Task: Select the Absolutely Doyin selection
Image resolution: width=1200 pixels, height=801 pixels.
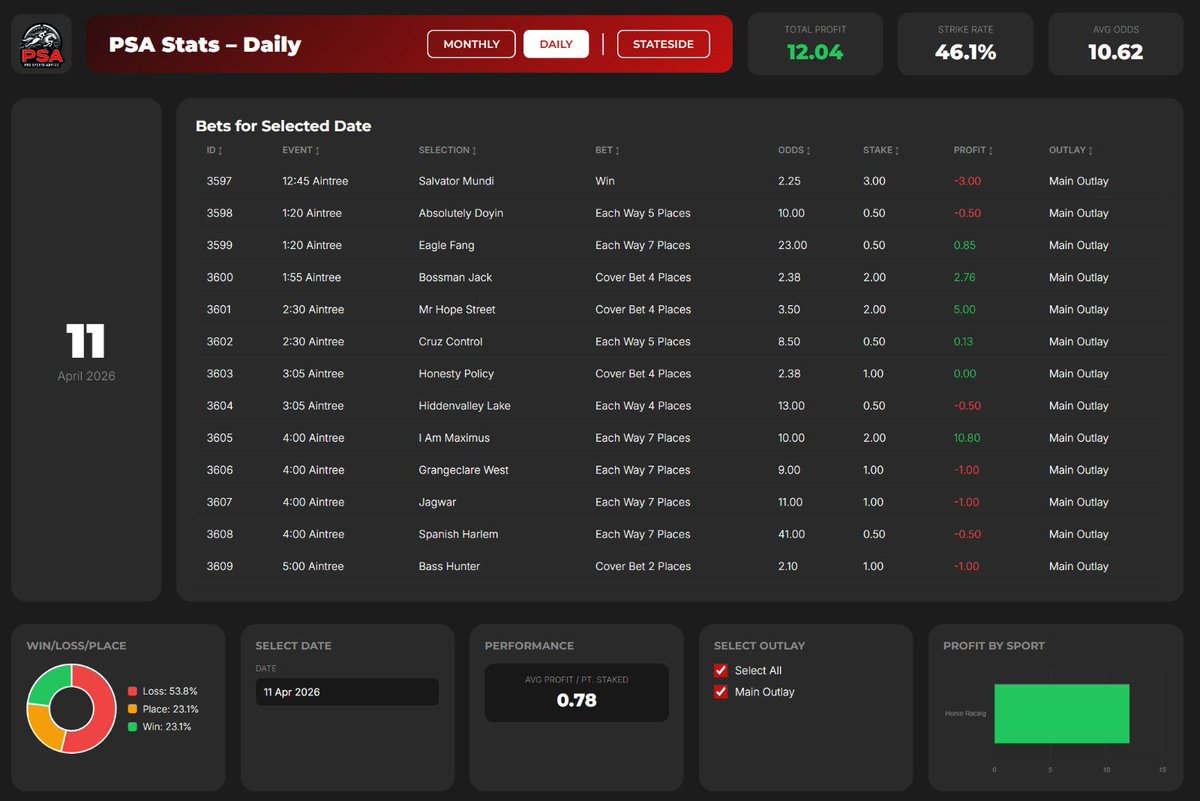Action: click(x=461, y=213)
